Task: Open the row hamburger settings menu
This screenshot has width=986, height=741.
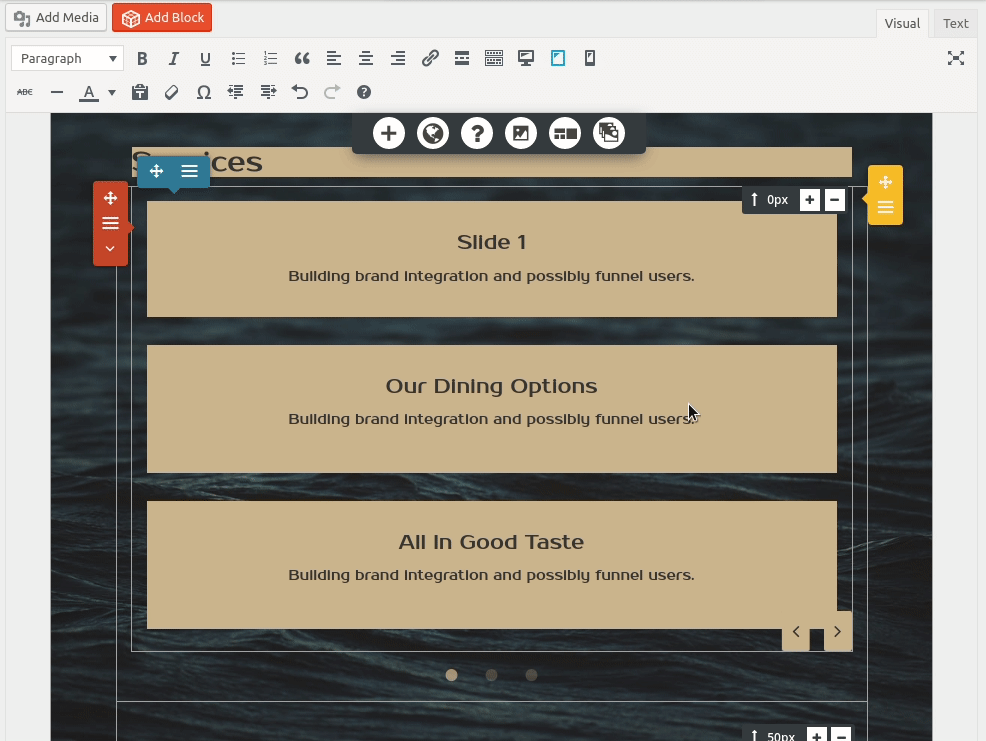Action: click(x=190, y=171)
